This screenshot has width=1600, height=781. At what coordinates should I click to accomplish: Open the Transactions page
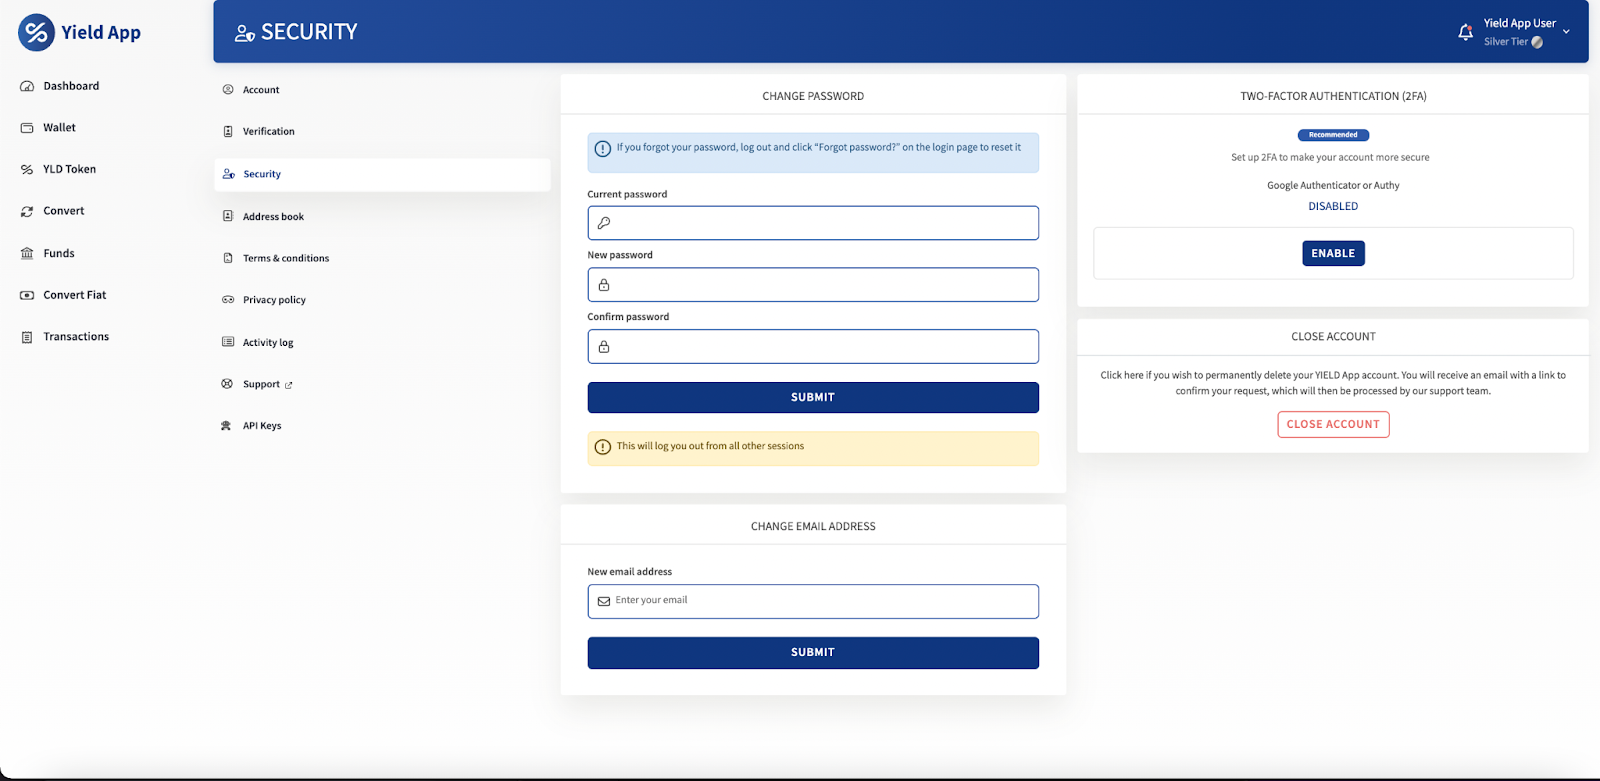[x=76, y=337]
